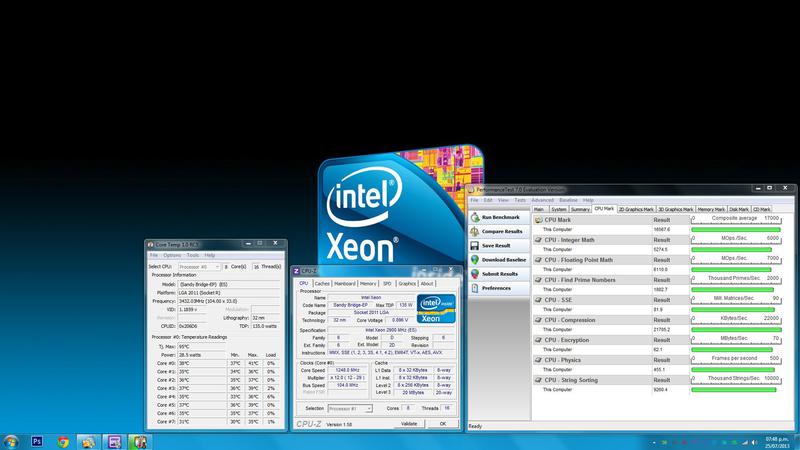Click the CPU - Encryption chip icon
Viewport: 800px width, 450px height.
[538, 340]
